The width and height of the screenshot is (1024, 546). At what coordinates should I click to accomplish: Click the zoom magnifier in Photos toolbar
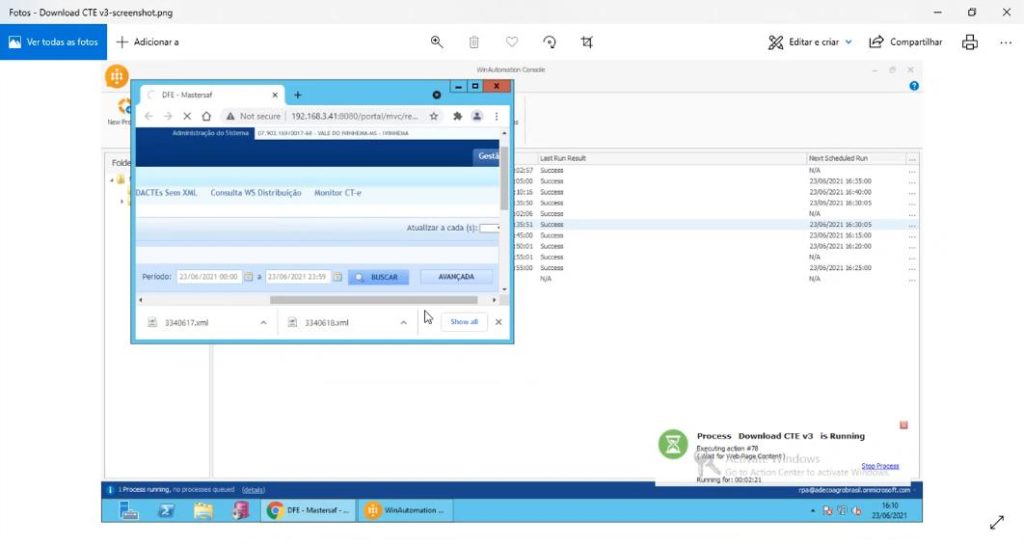(437, 42)
